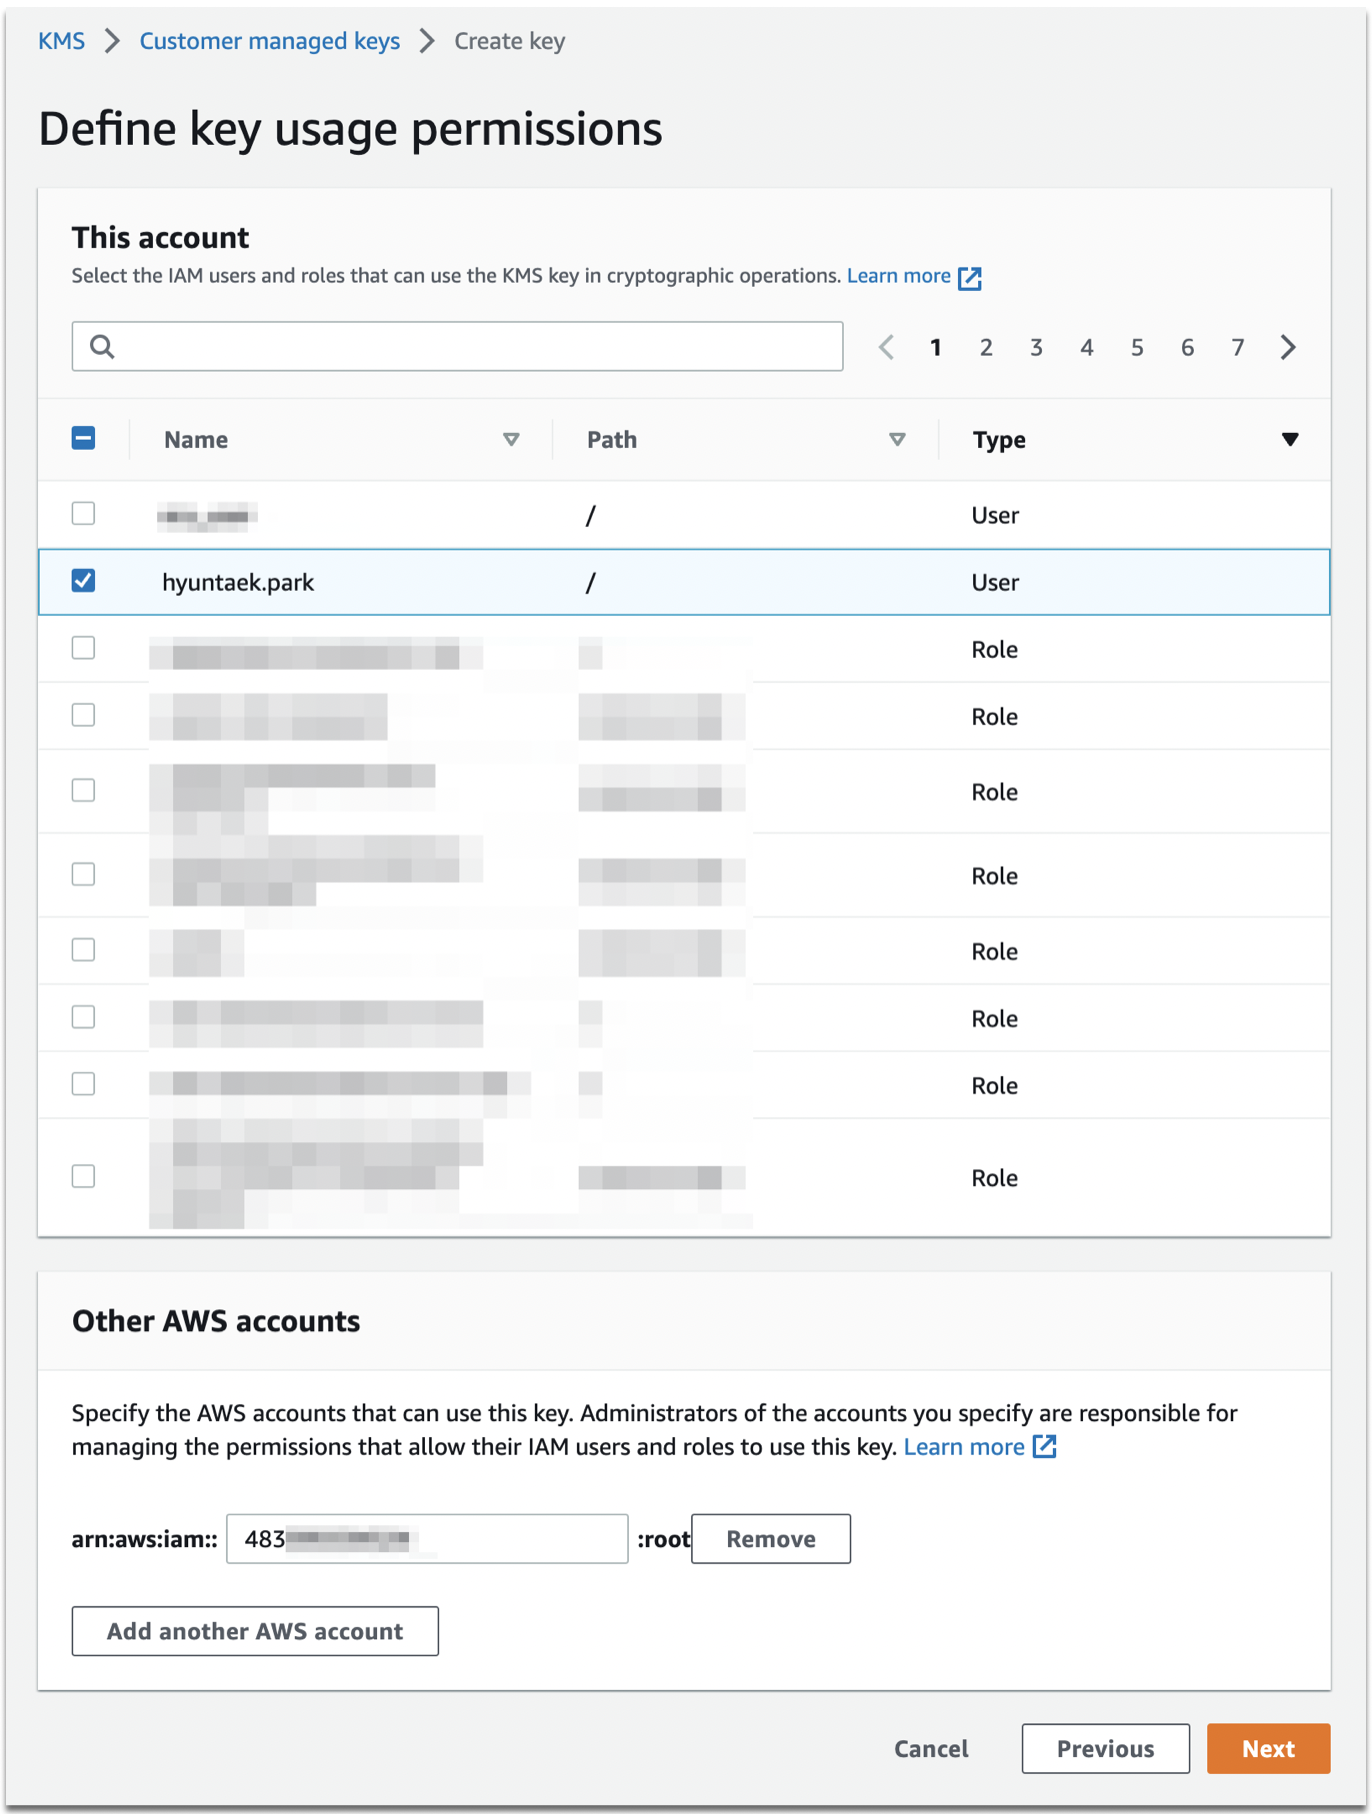
Task: Click the Next button
Action: (1267, 1748)
